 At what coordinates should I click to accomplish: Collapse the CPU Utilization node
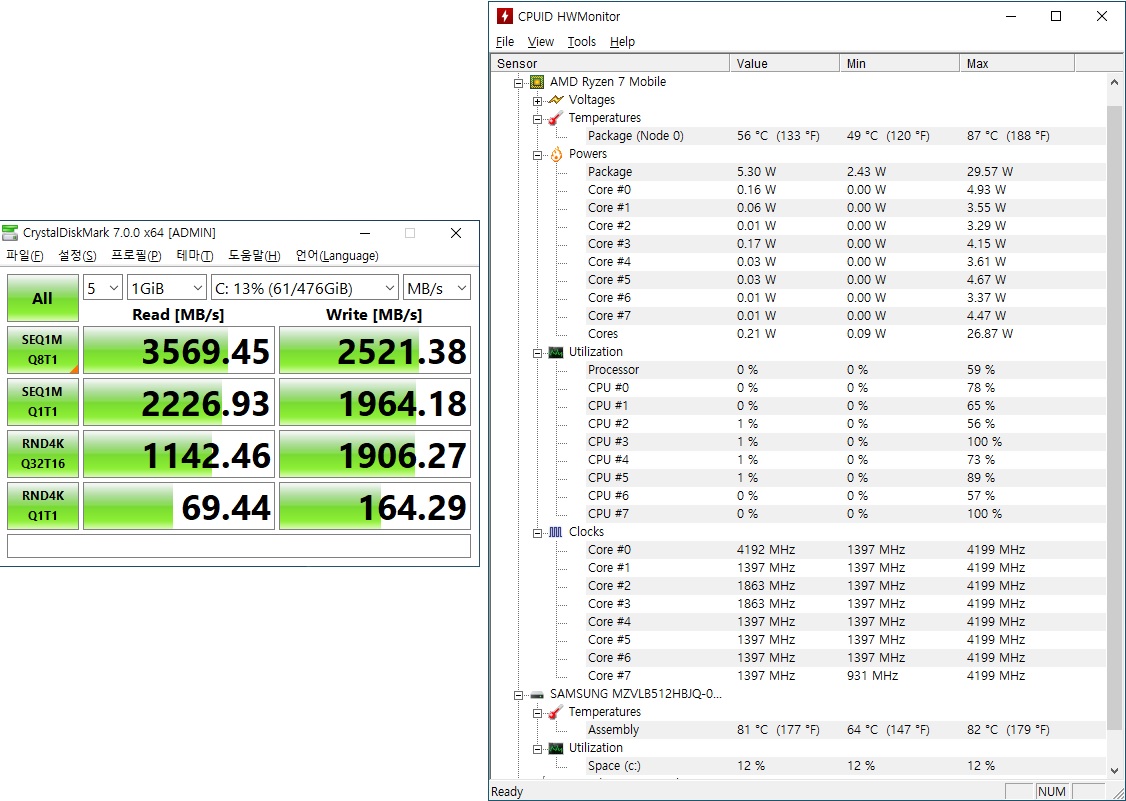[537, 353]
